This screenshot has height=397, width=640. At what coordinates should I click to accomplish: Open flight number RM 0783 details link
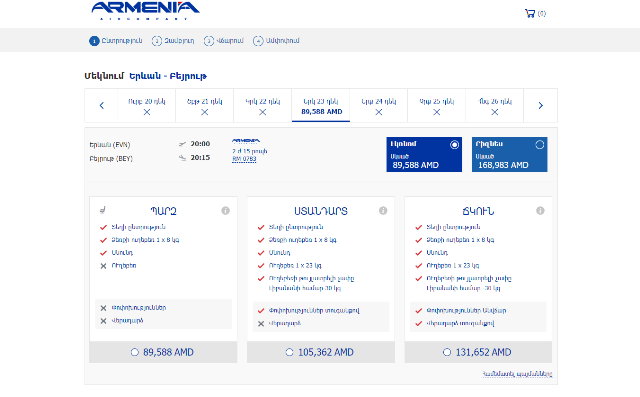[244, 159]
